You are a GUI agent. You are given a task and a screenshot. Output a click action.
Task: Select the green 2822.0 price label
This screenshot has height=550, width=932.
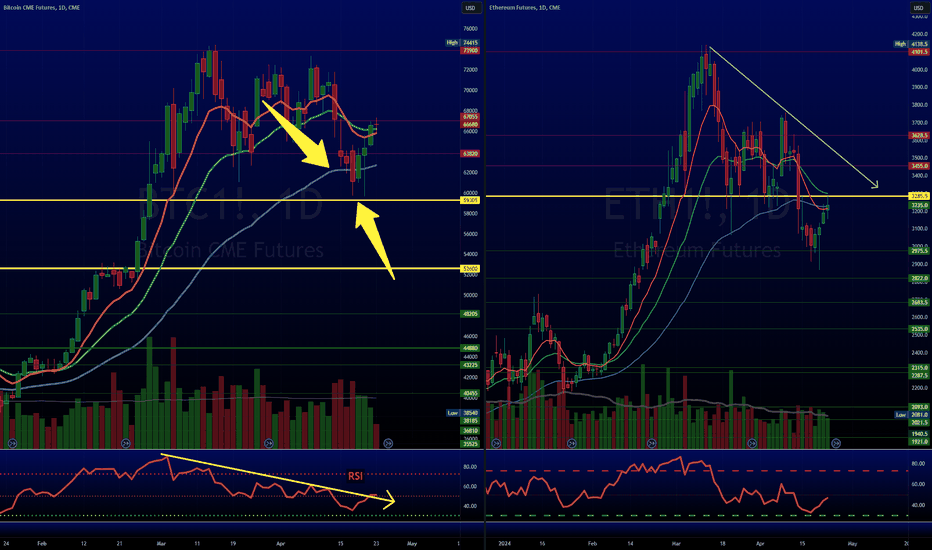pyautogui.click(x=919, y=278)
